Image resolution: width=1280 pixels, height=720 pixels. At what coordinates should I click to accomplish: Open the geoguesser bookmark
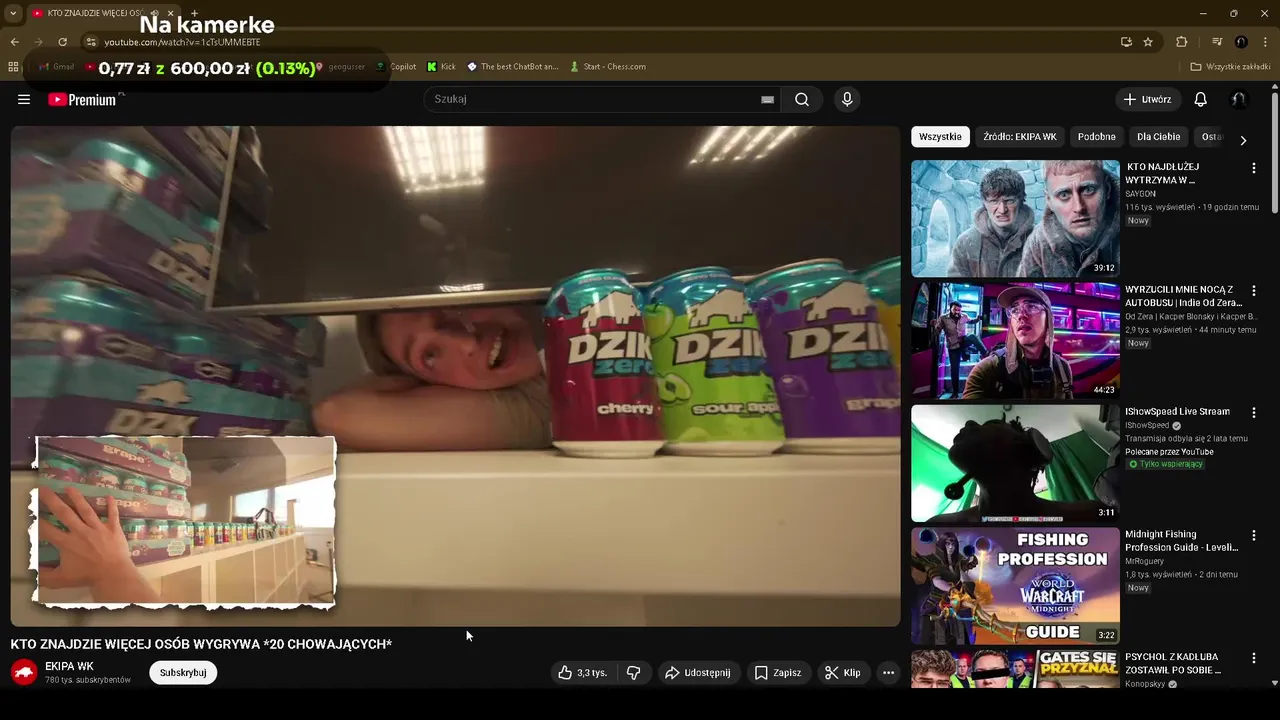(x=340, y=67)
